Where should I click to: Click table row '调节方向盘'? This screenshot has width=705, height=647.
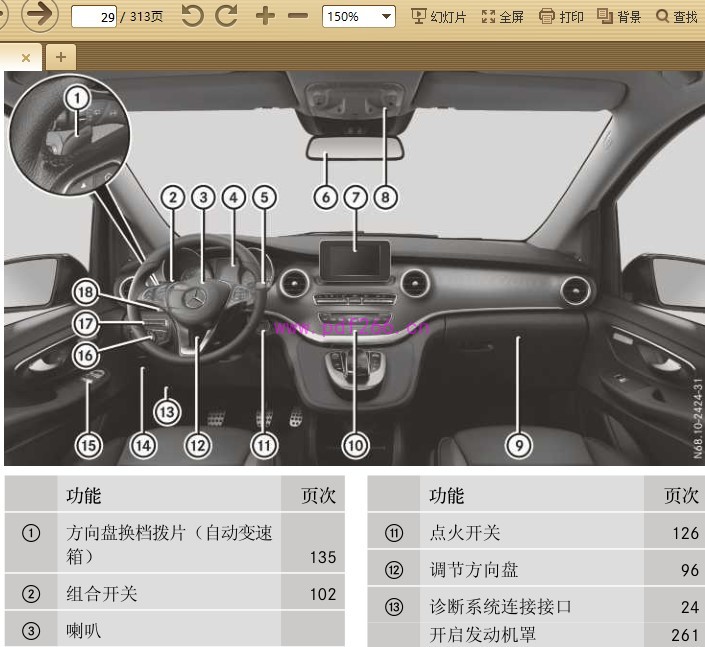click(x=536, y=569)
